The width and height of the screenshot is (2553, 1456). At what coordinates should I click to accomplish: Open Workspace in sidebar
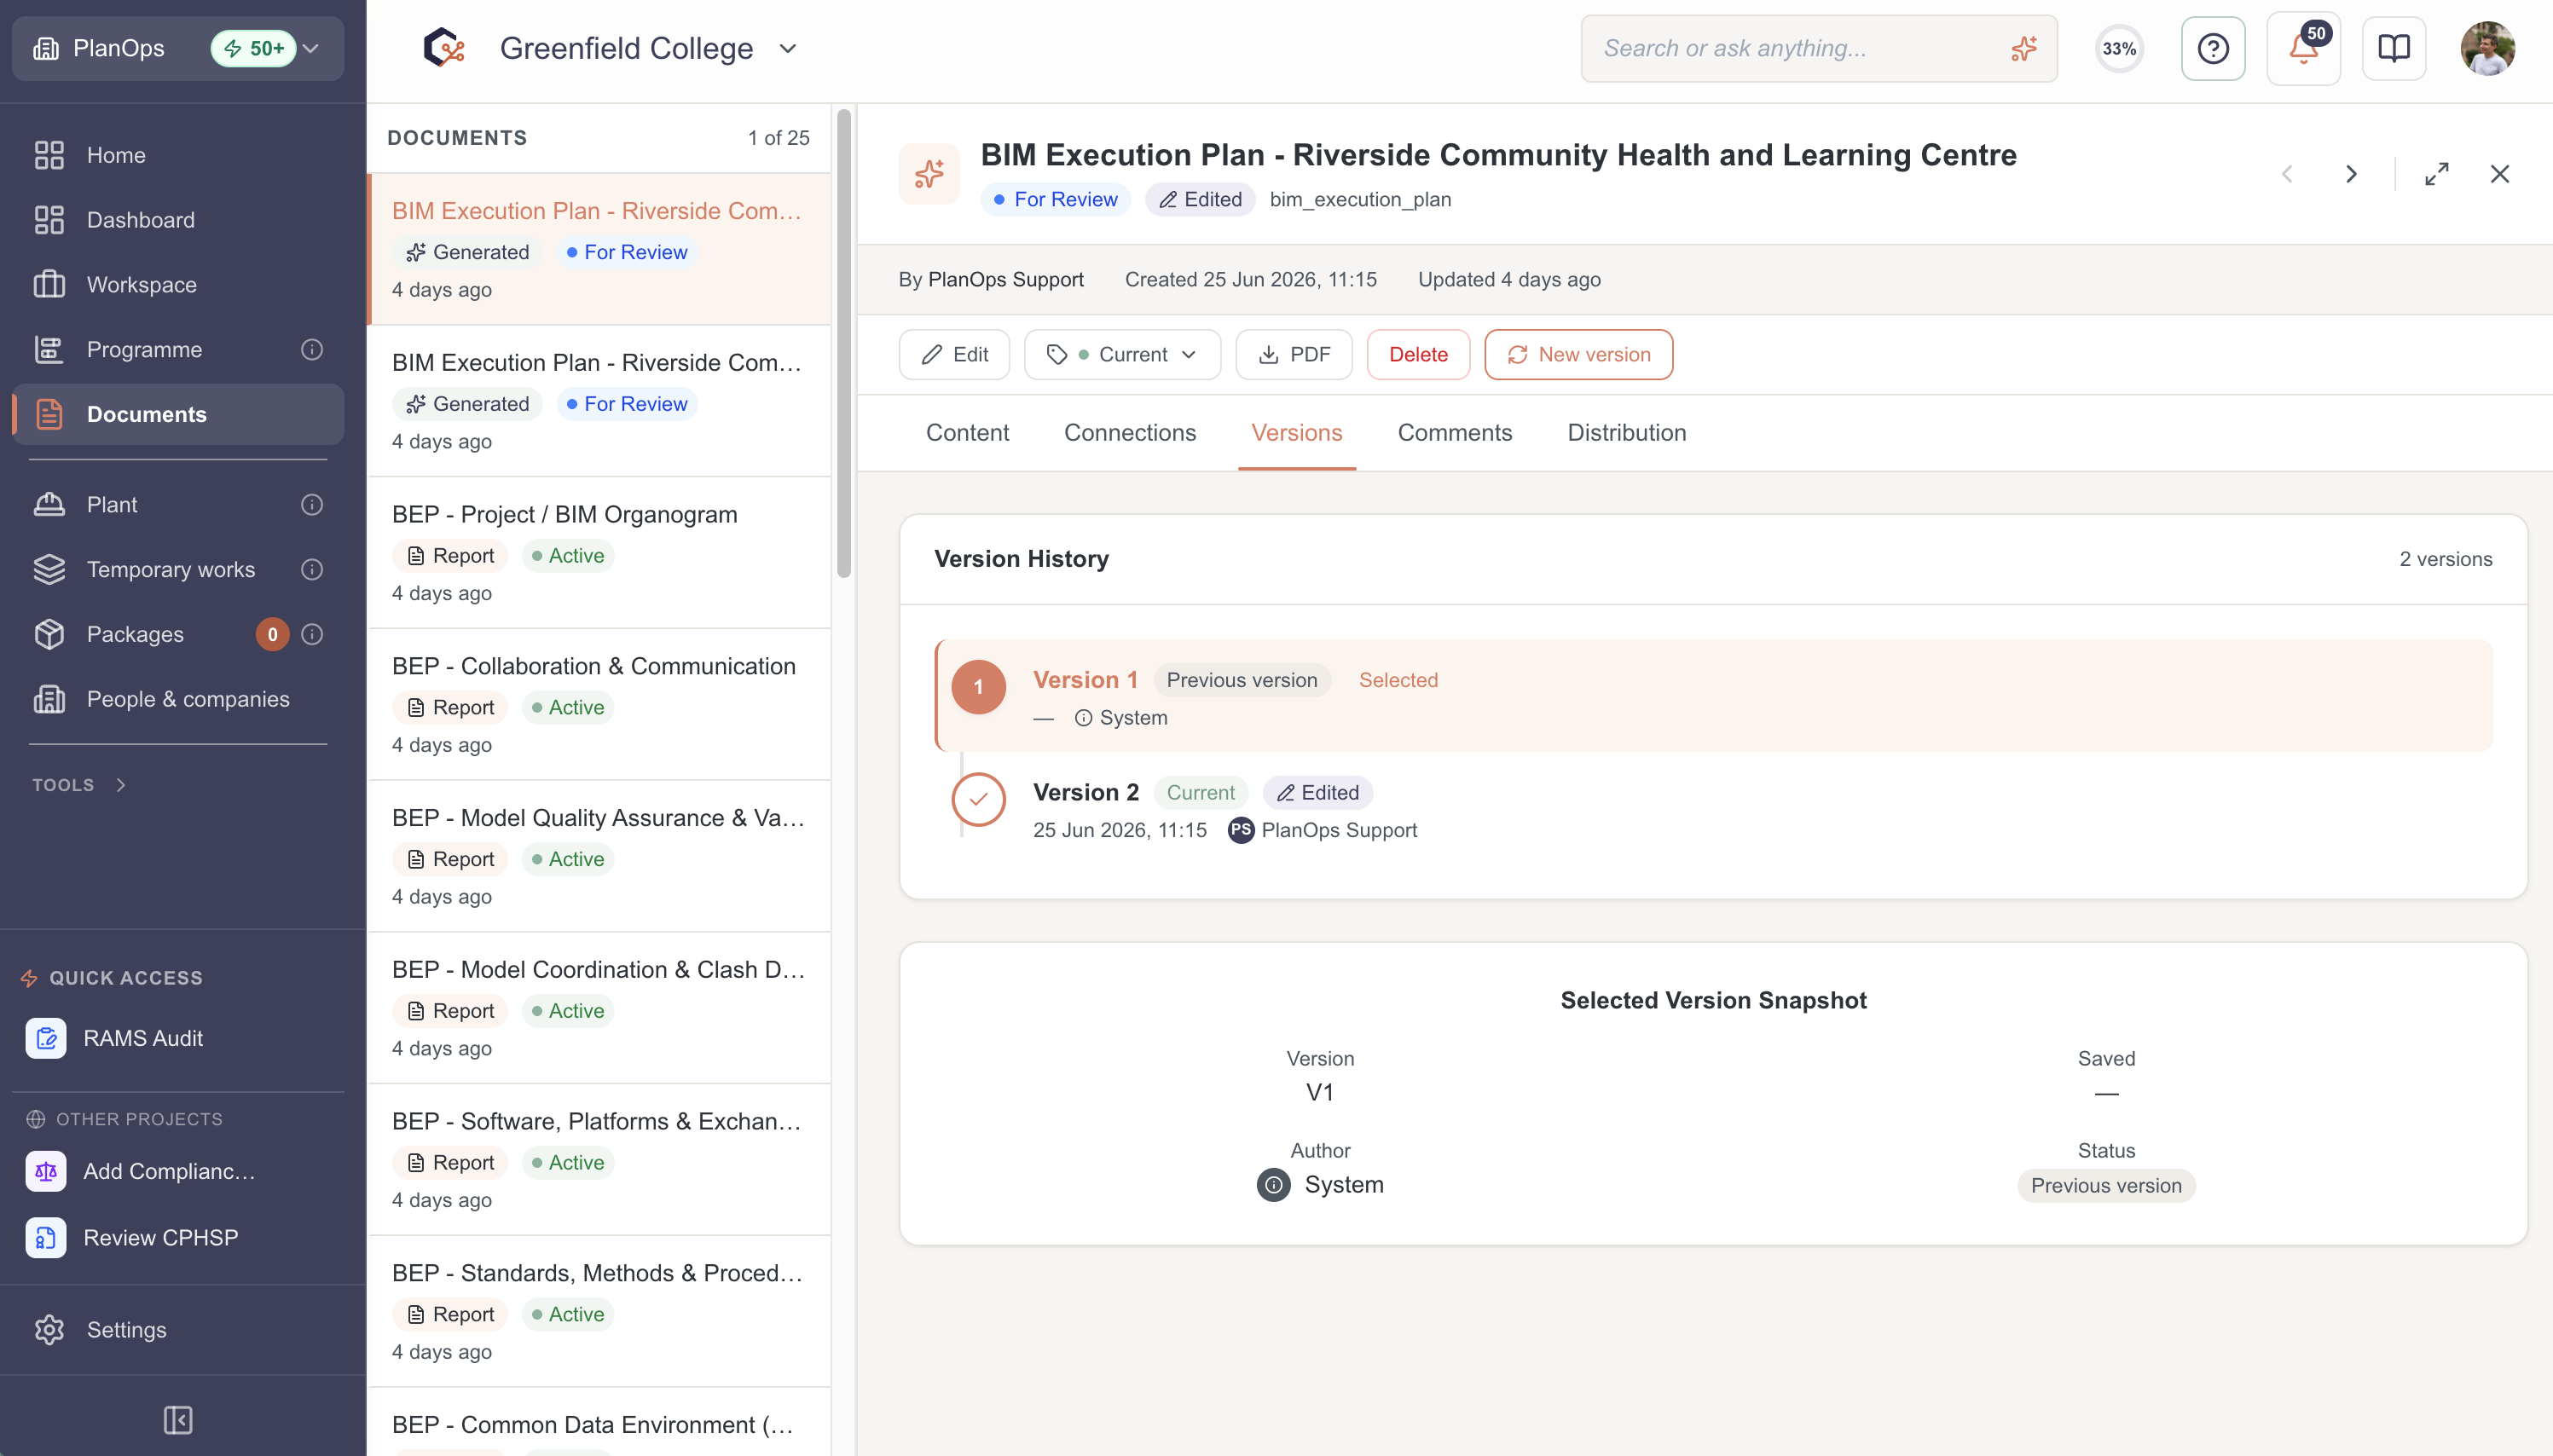(178, 284)
